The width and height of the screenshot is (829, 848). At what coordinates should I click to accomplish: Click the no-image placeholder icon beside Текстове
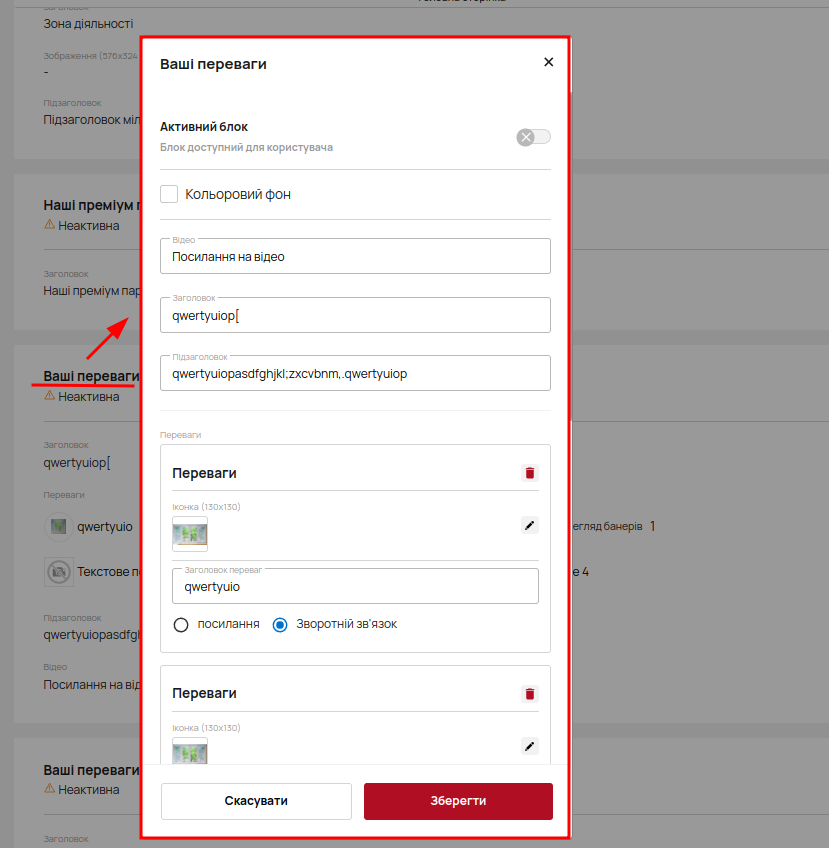coord(58,572)
